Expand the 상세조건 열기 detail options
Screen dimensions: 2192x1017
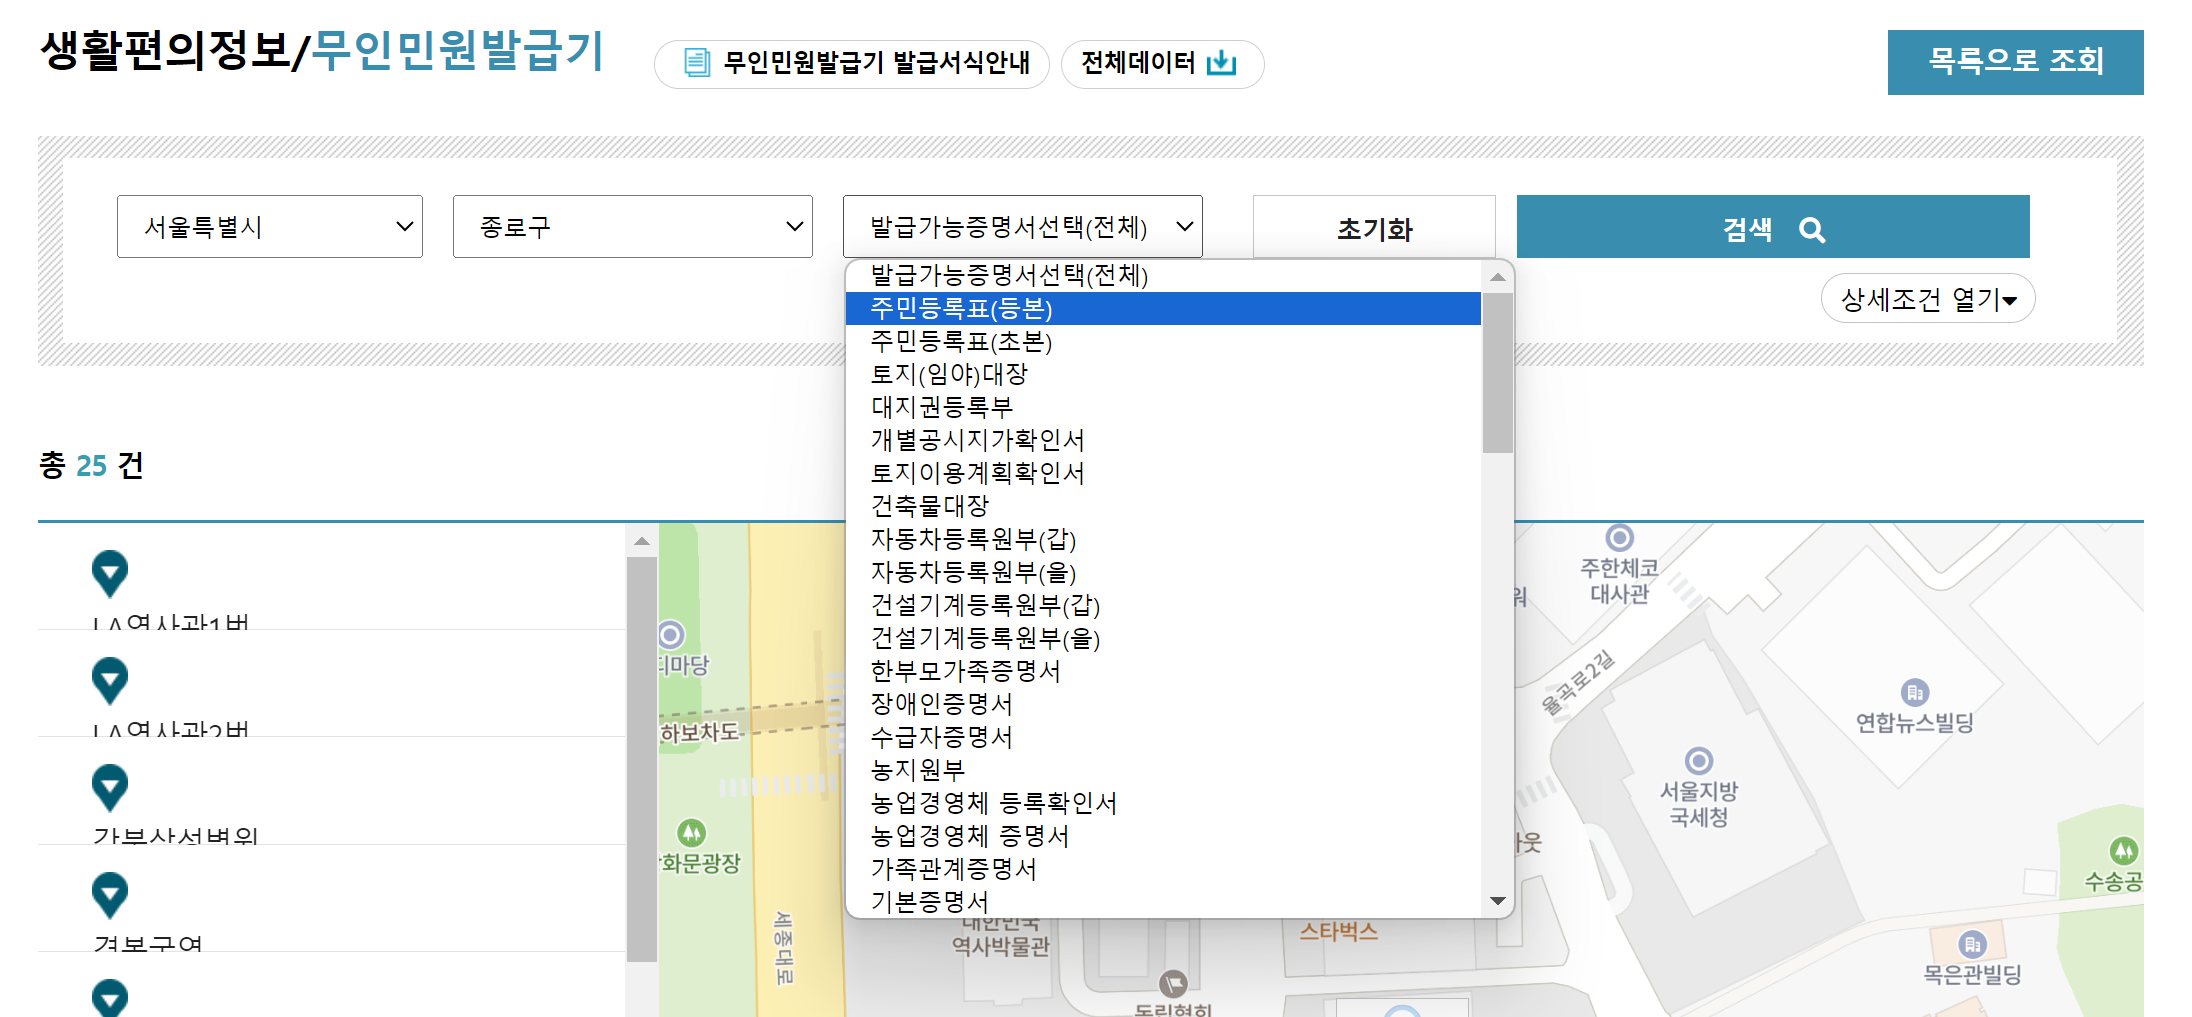1928,297
